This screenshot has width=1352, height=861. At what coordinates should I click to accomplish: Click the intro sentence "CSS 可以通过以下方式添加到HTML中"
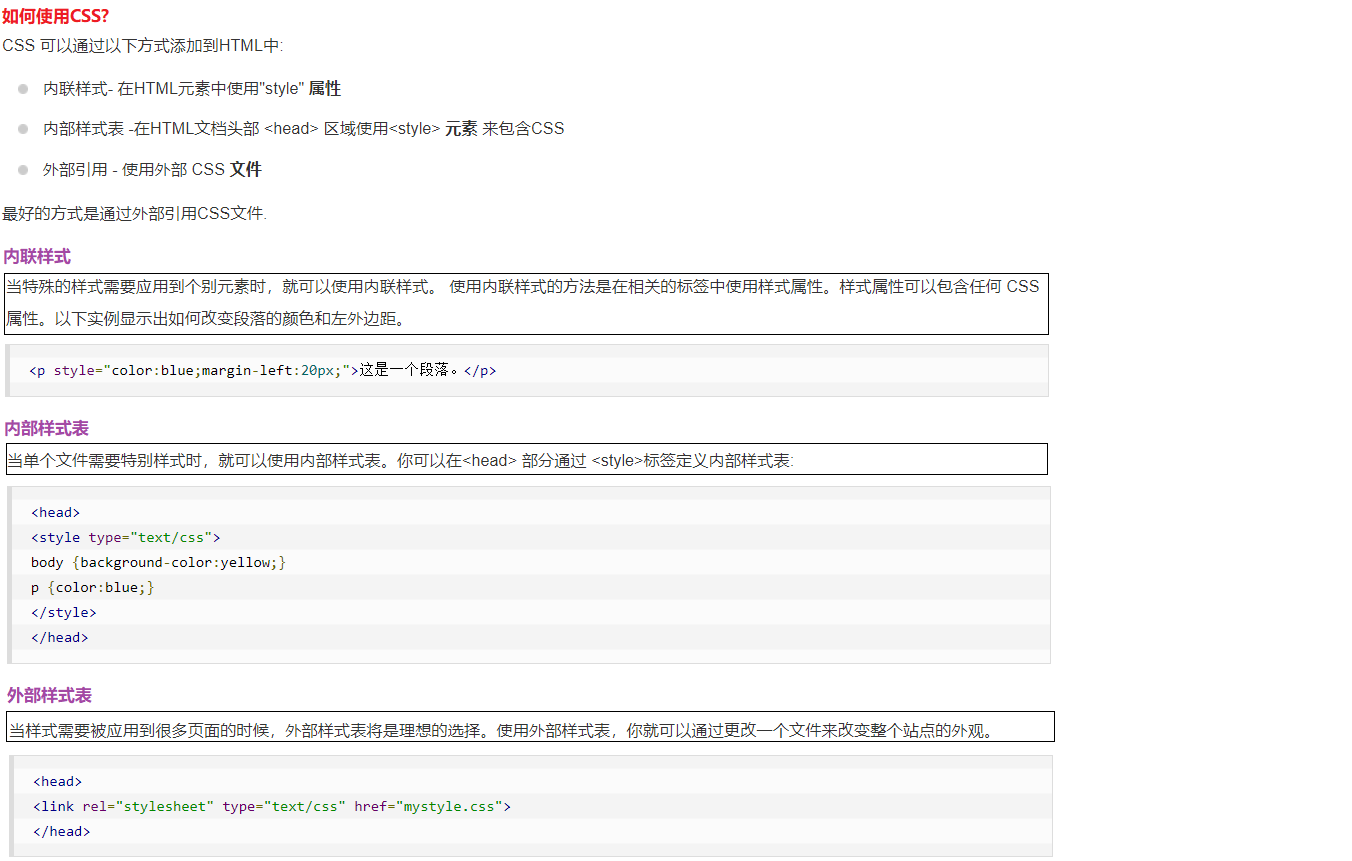(142, 46)
